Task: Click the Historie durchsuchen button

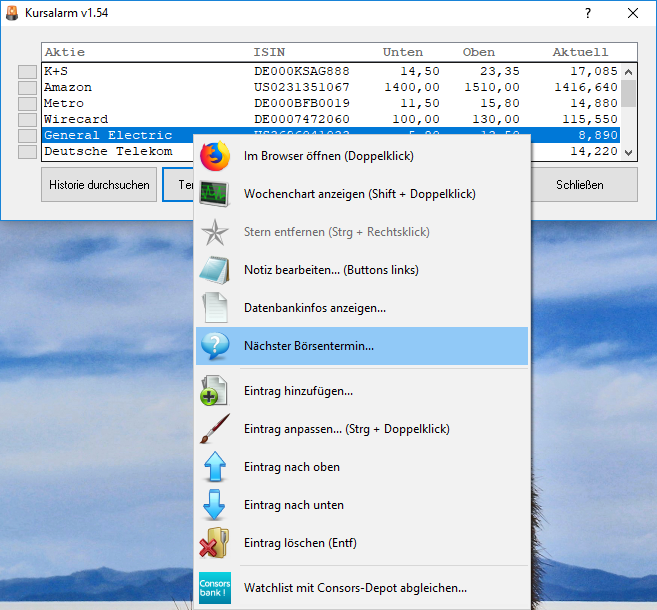Action: pyautogui.click(x=99, y=185)
